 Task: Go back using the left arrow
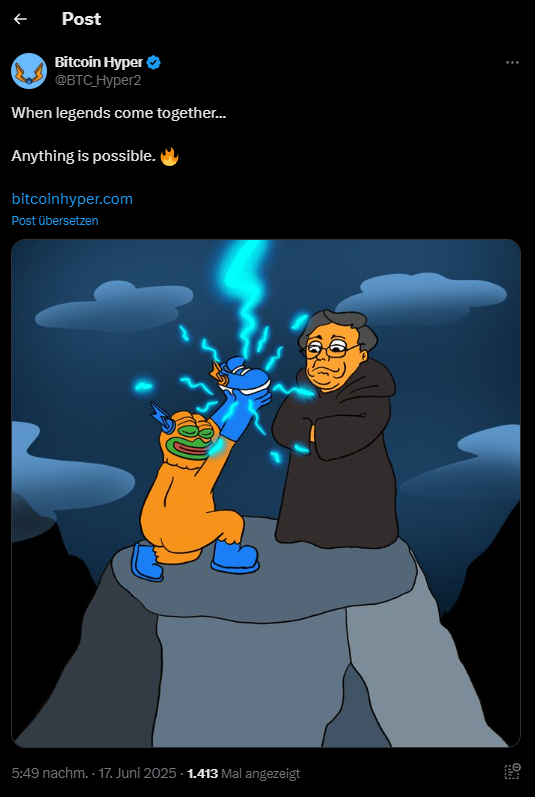[20, 19]
